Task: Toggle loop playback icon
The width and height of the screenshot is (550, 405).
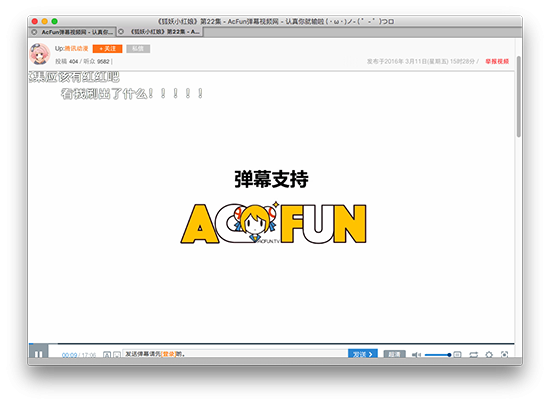Action: 474,355
